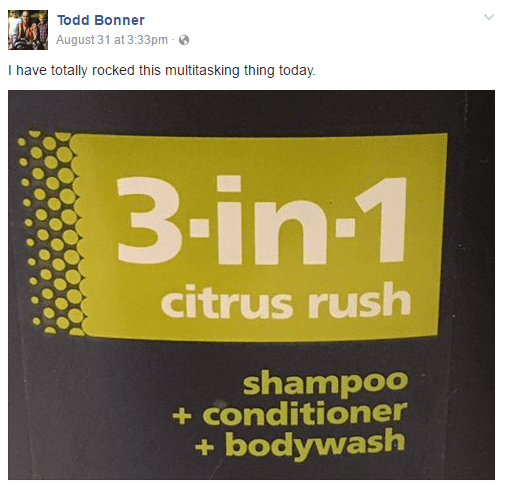Click the Todd Bonner name link
Image resolution: width=506 pixels, height=489 pixels.
(101, 20)
